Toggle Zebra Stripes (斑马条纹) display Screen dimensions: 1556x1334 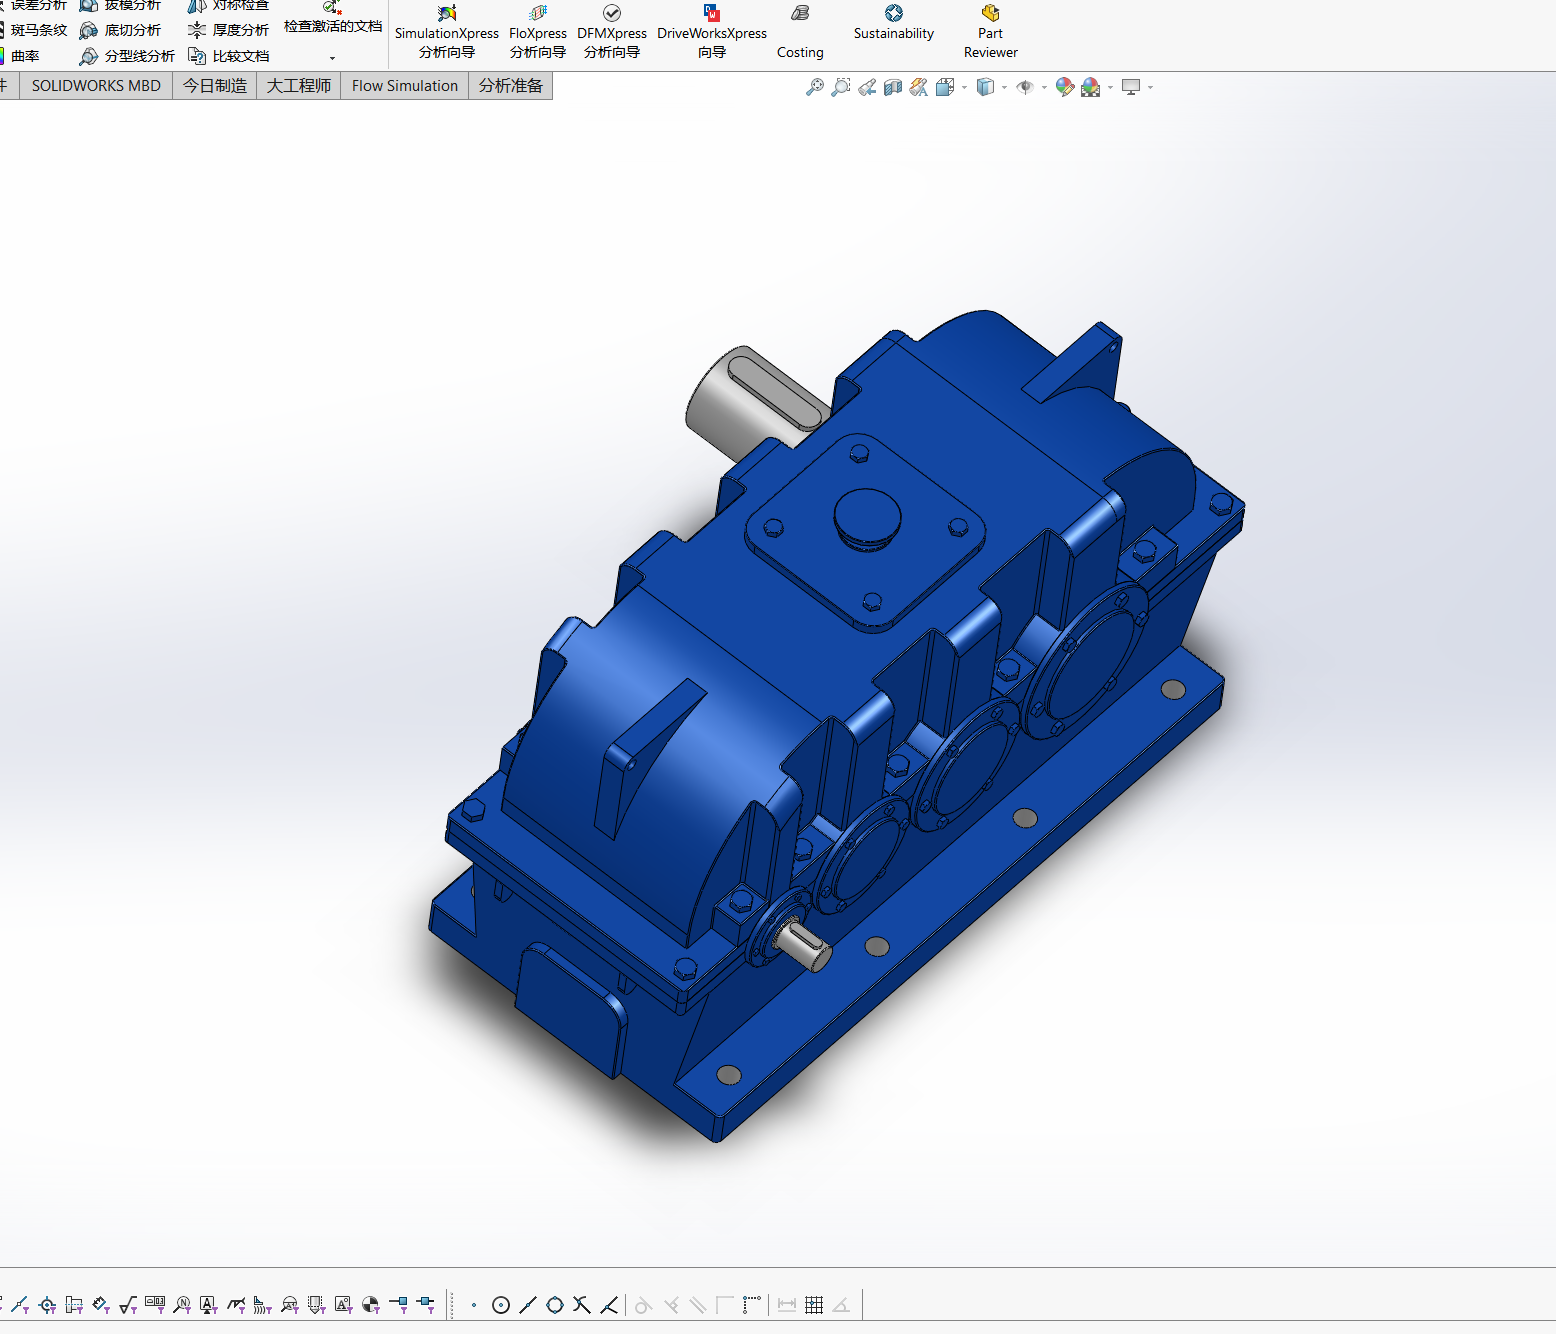click(34, 30)
